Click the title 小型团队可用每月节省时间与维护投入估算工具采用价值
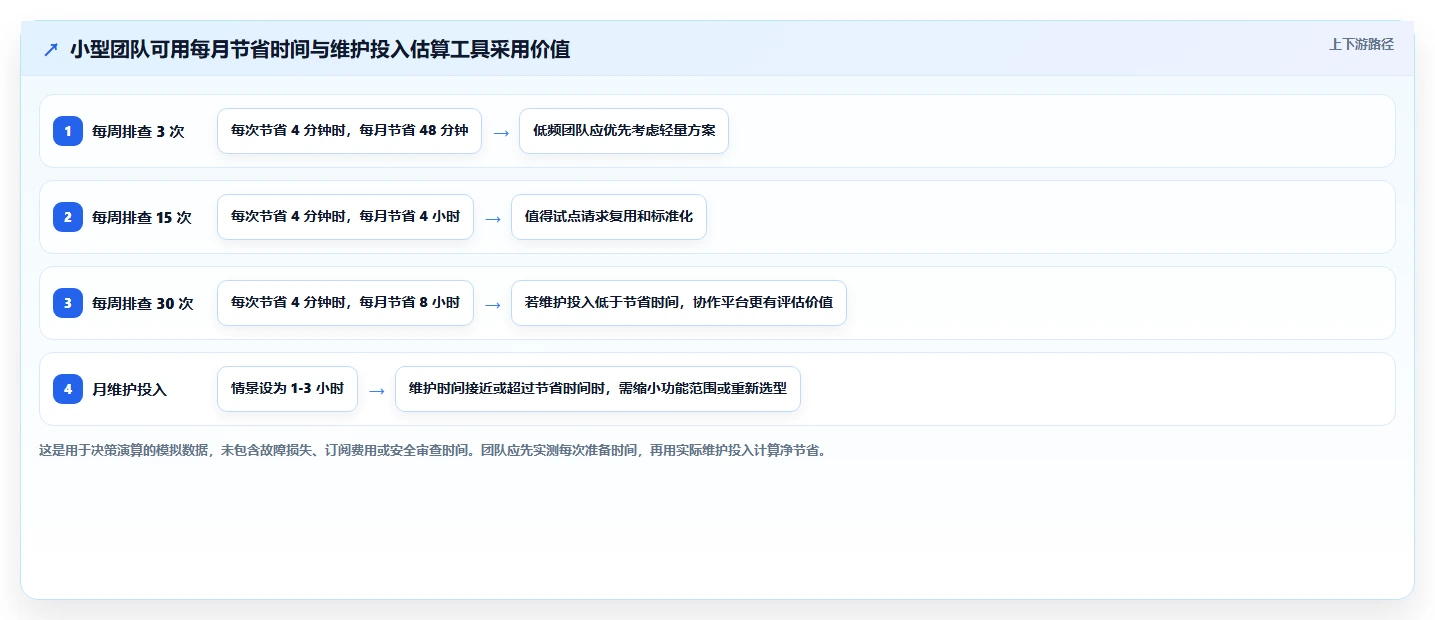 coord(320,49)
